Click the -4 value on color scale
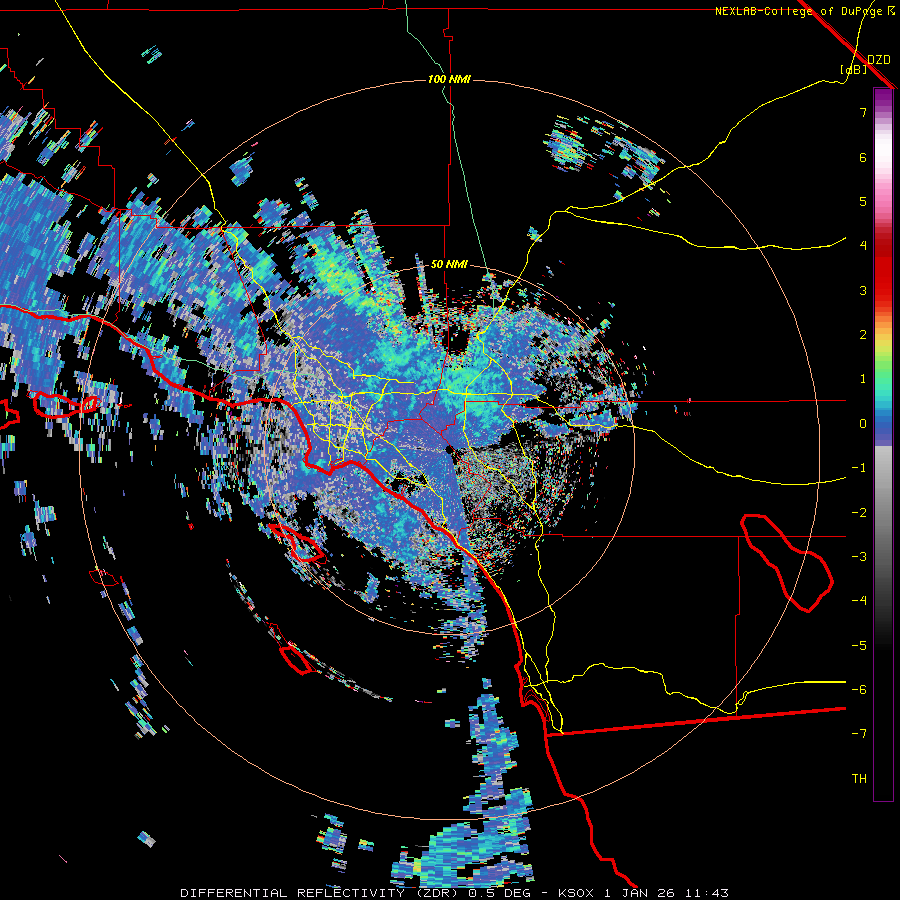900x900 pixels. pos(859,601)
